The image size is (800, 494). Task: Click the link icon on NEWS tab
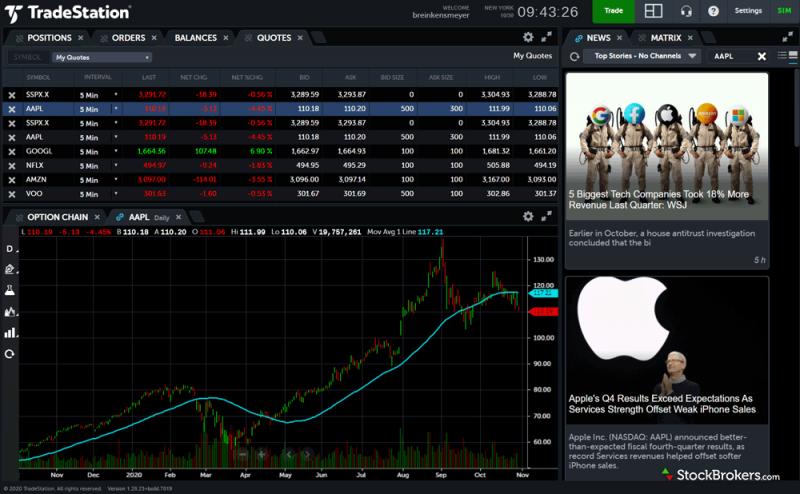[579, 38]
